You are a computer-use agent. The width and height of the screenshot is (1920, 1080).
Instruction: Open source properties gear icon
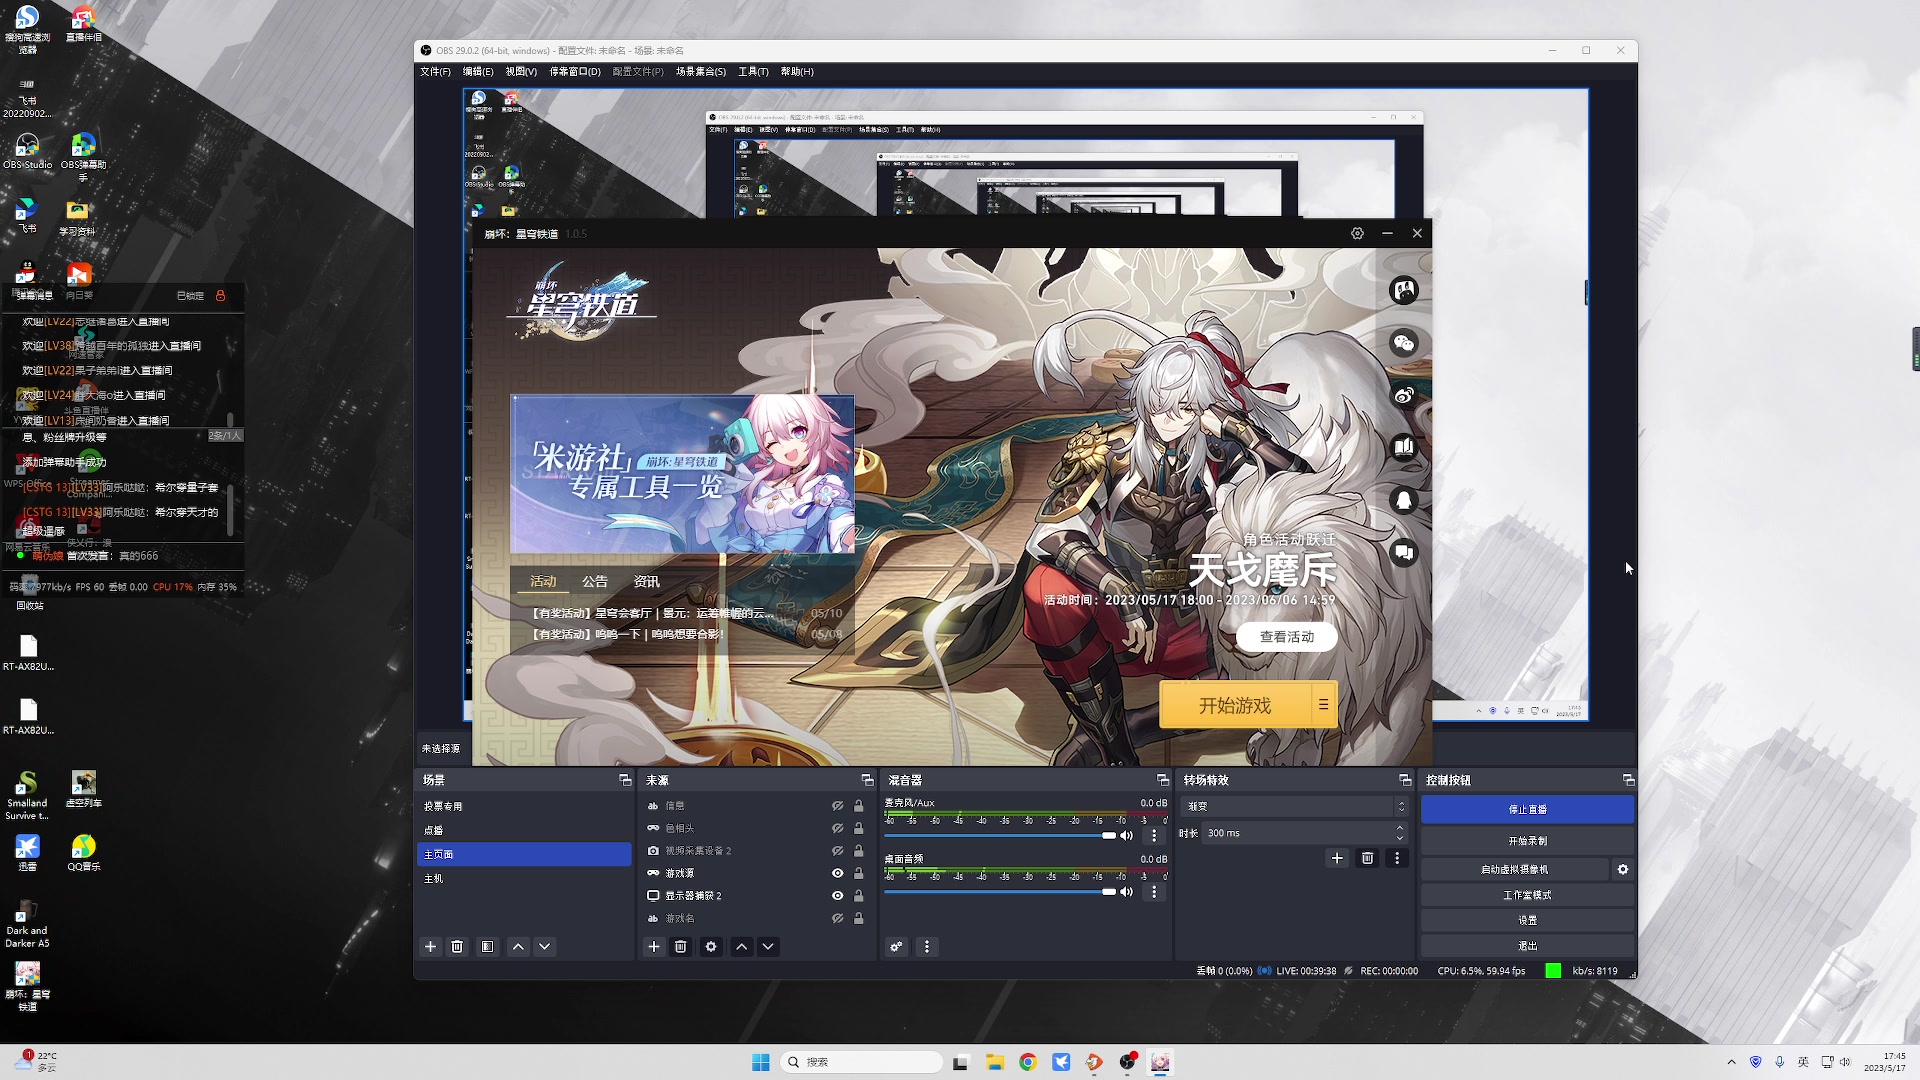711,947
